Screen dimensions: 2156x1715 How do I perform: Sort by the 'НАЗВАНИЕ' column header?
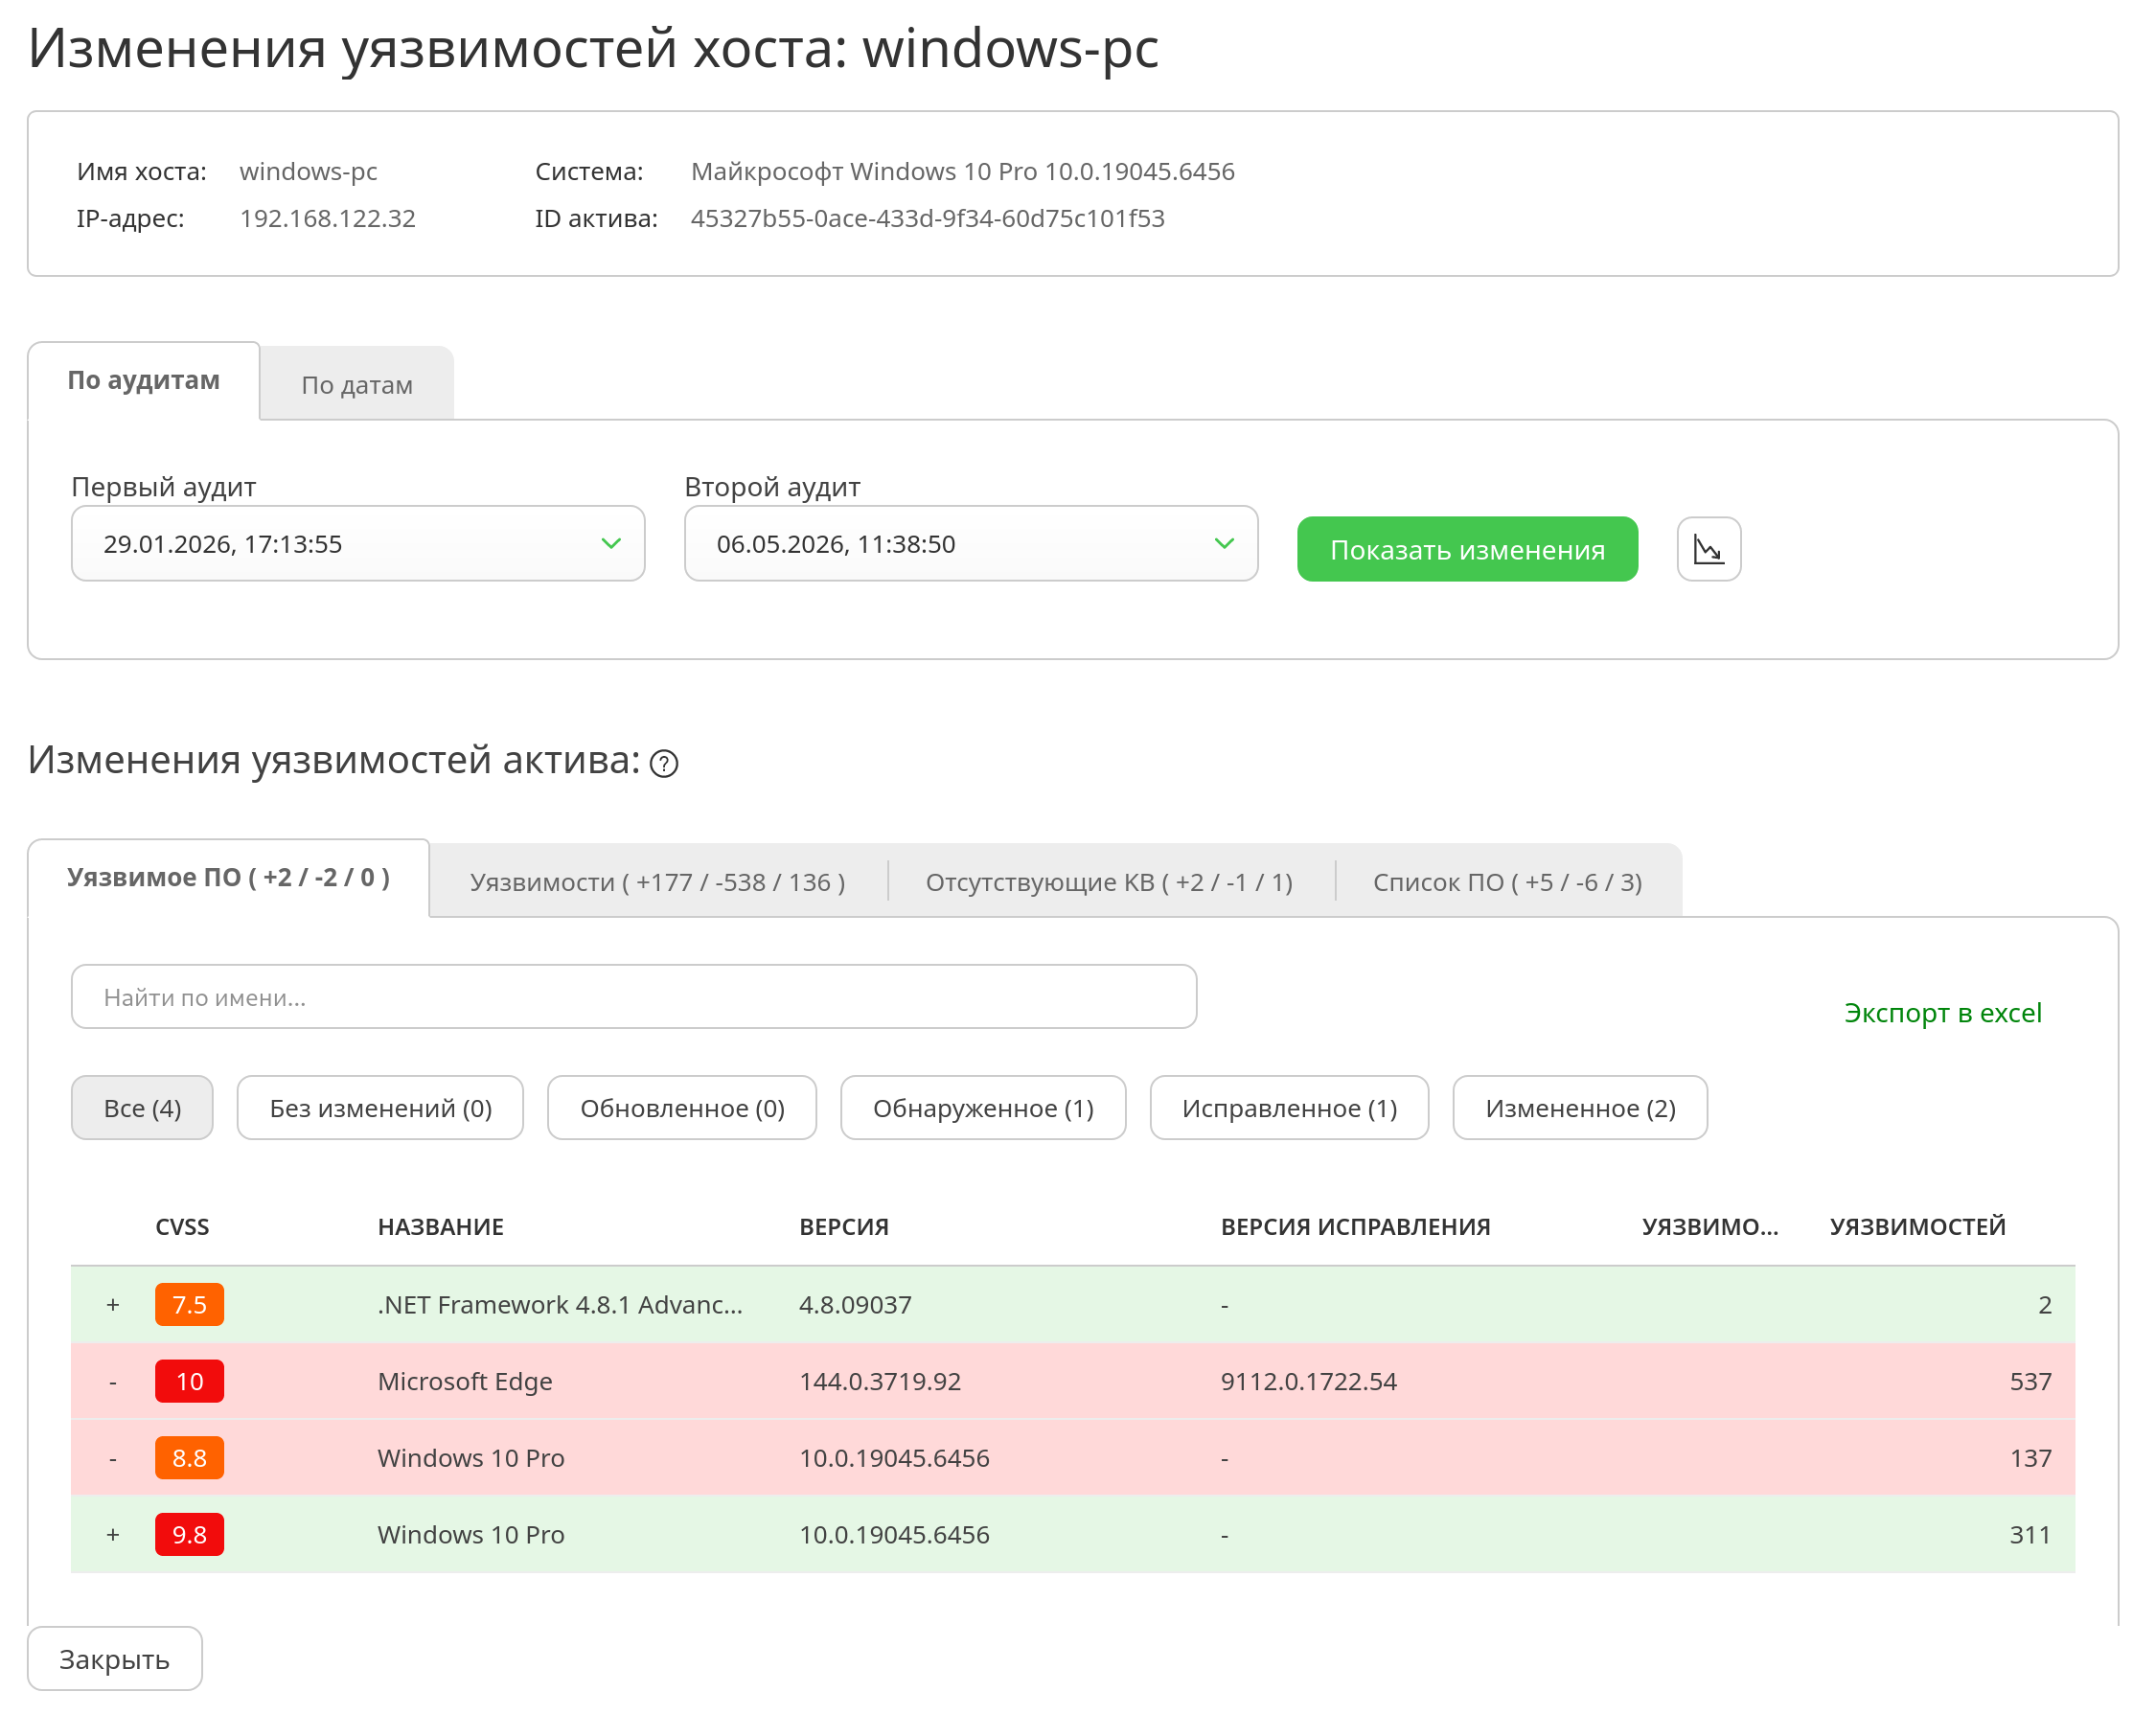(x=441, y=1227)
